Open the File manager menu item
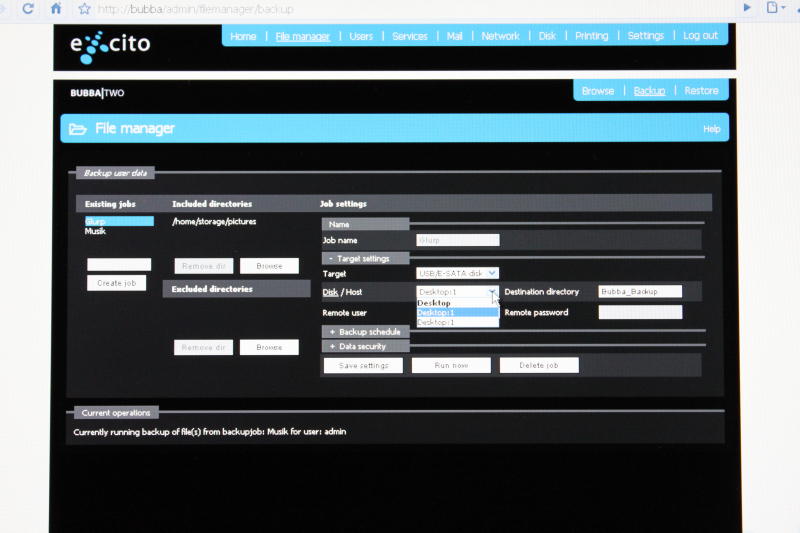 [x=303, y=36]
